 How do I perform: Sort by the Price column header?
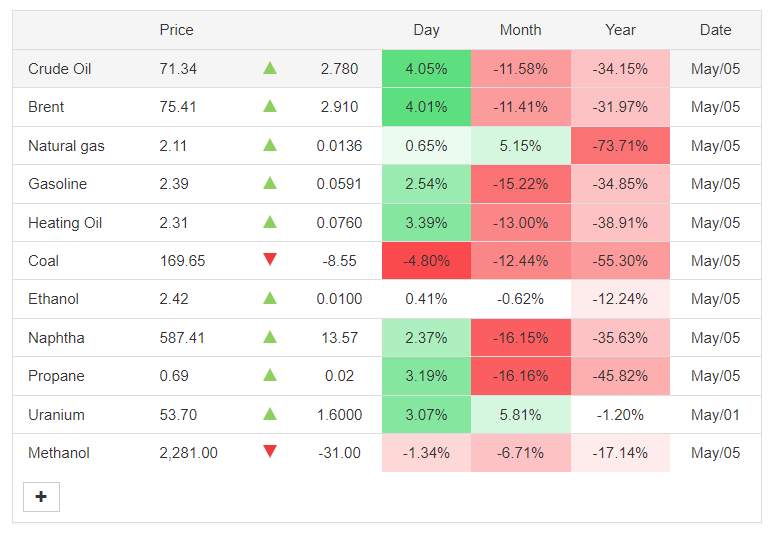point(176,30)
